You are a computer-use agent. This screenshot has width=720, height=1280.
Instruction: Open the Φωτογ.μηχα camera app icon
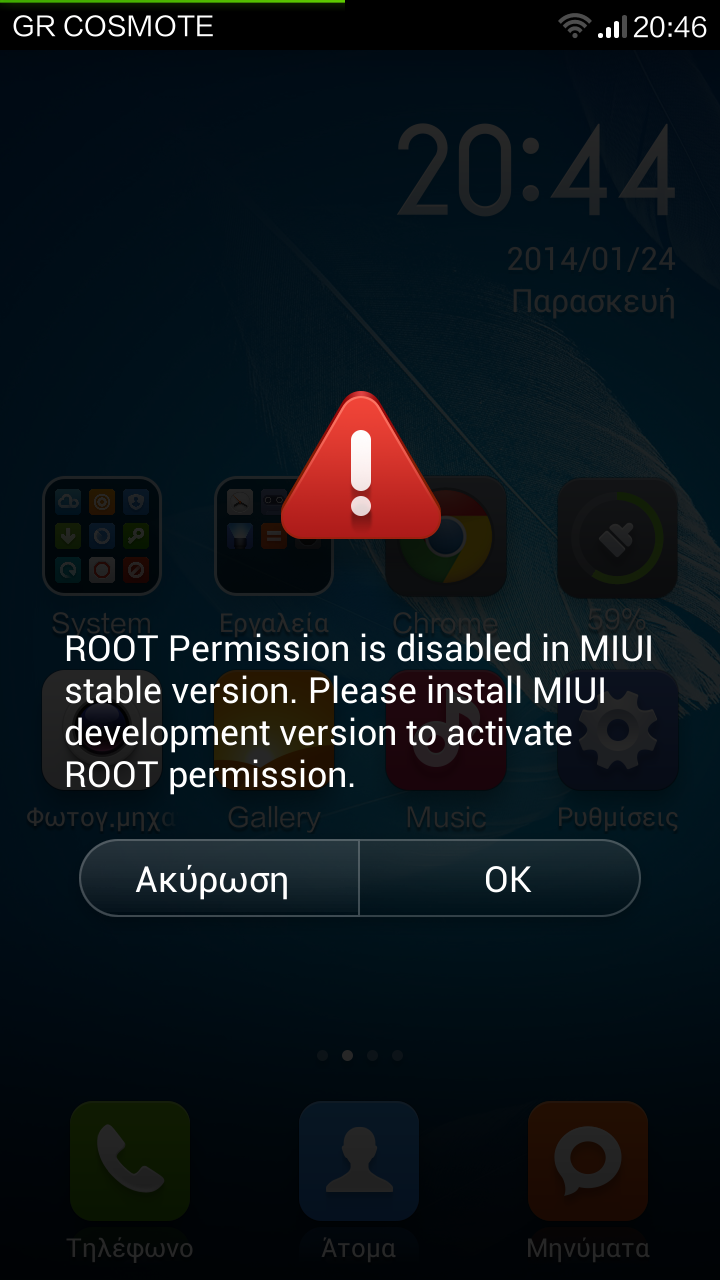pyautogui.click(x=102, y=730)
